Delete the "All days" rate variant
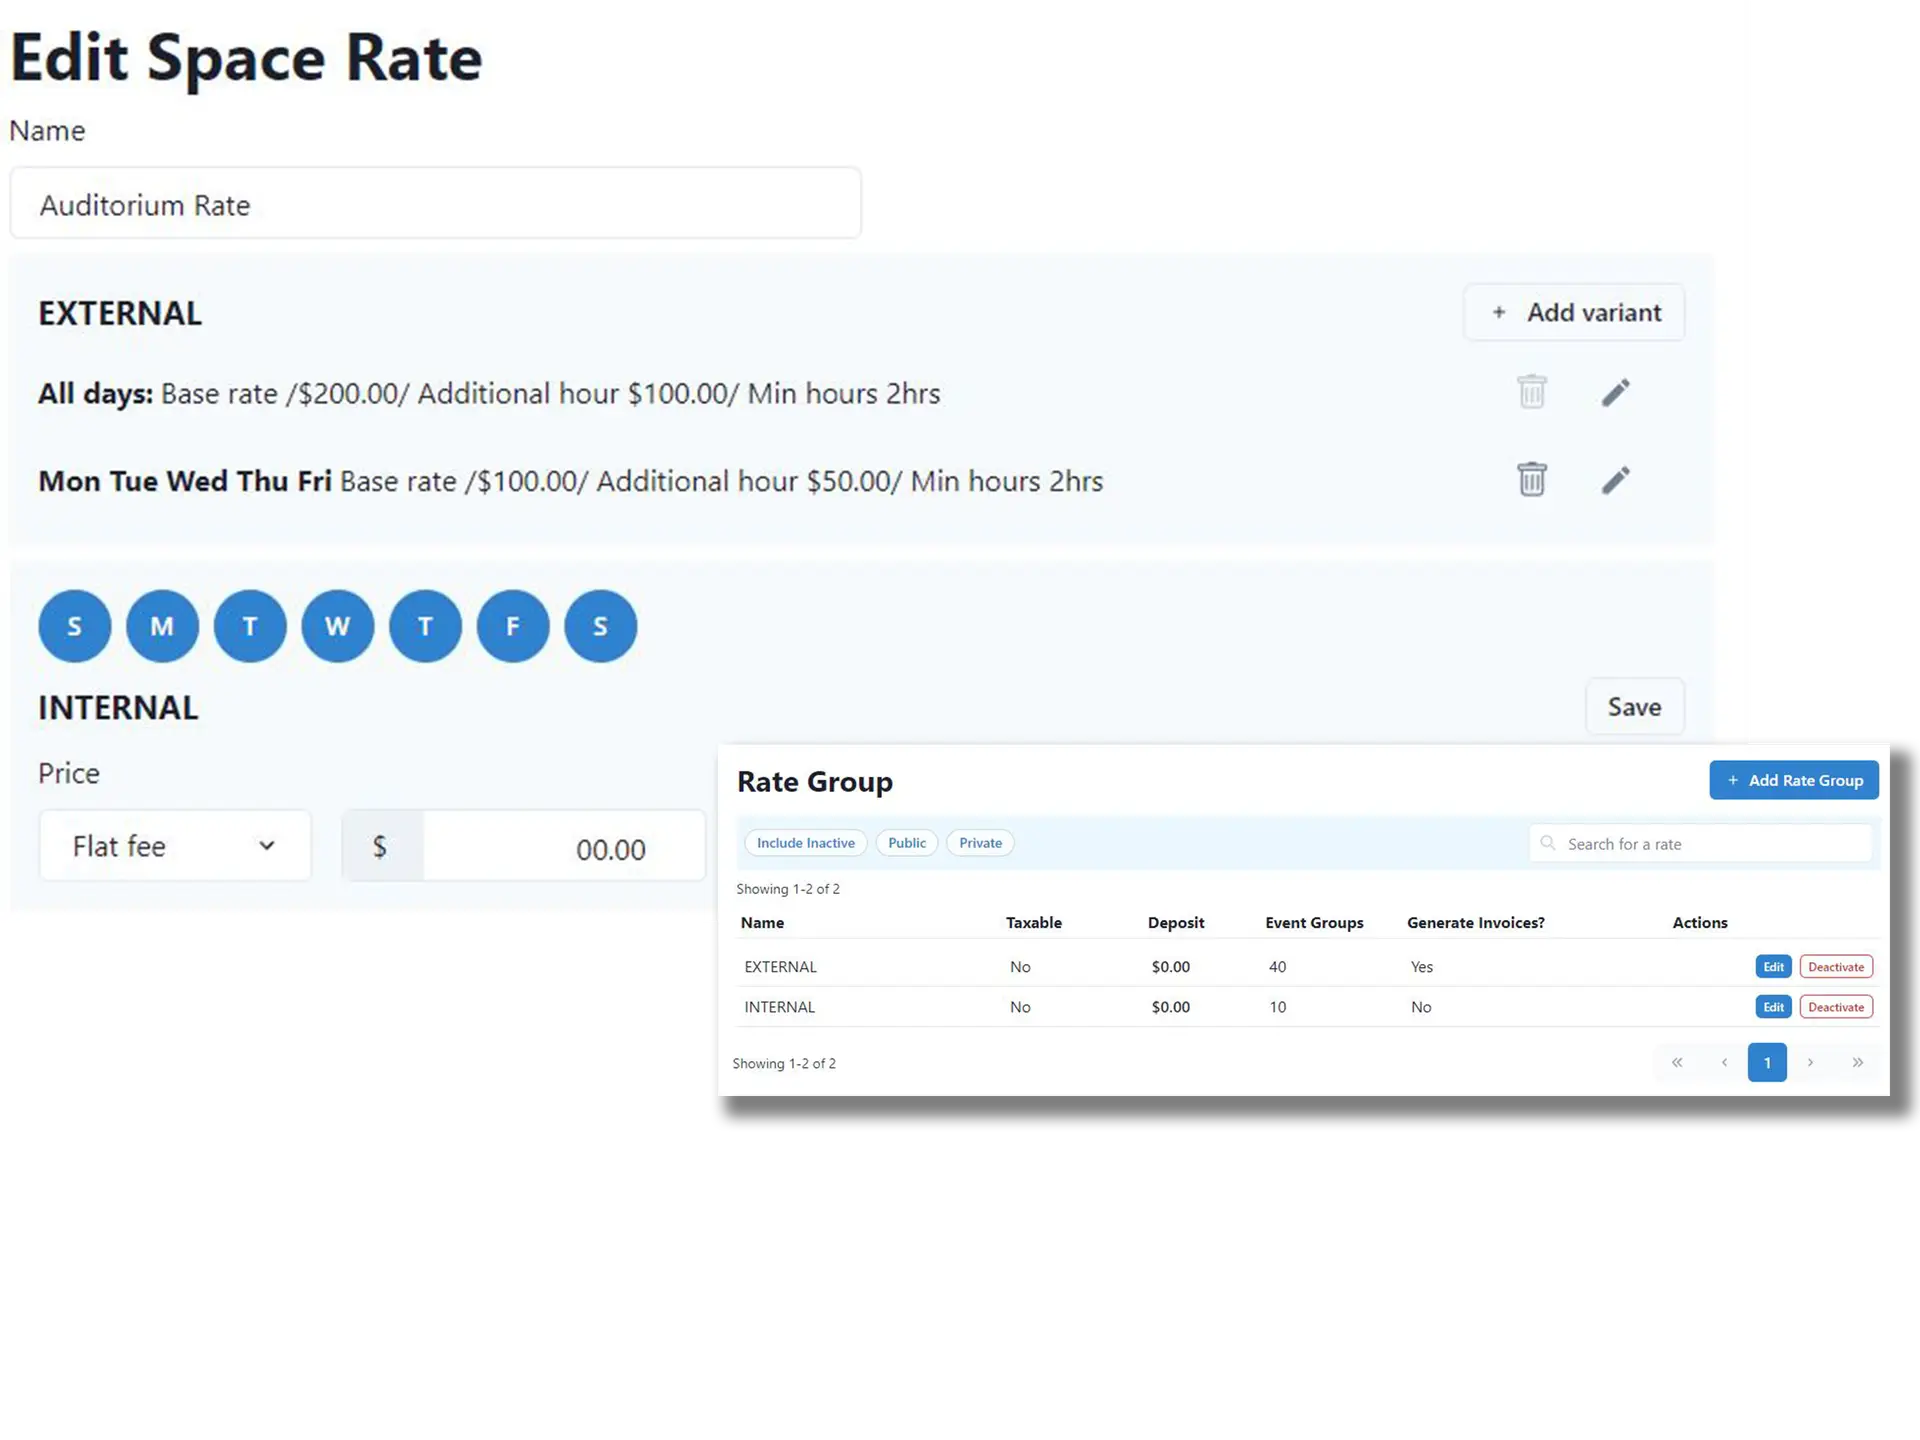This screenshot has height=1440, width=1920. pos(1532,392)
